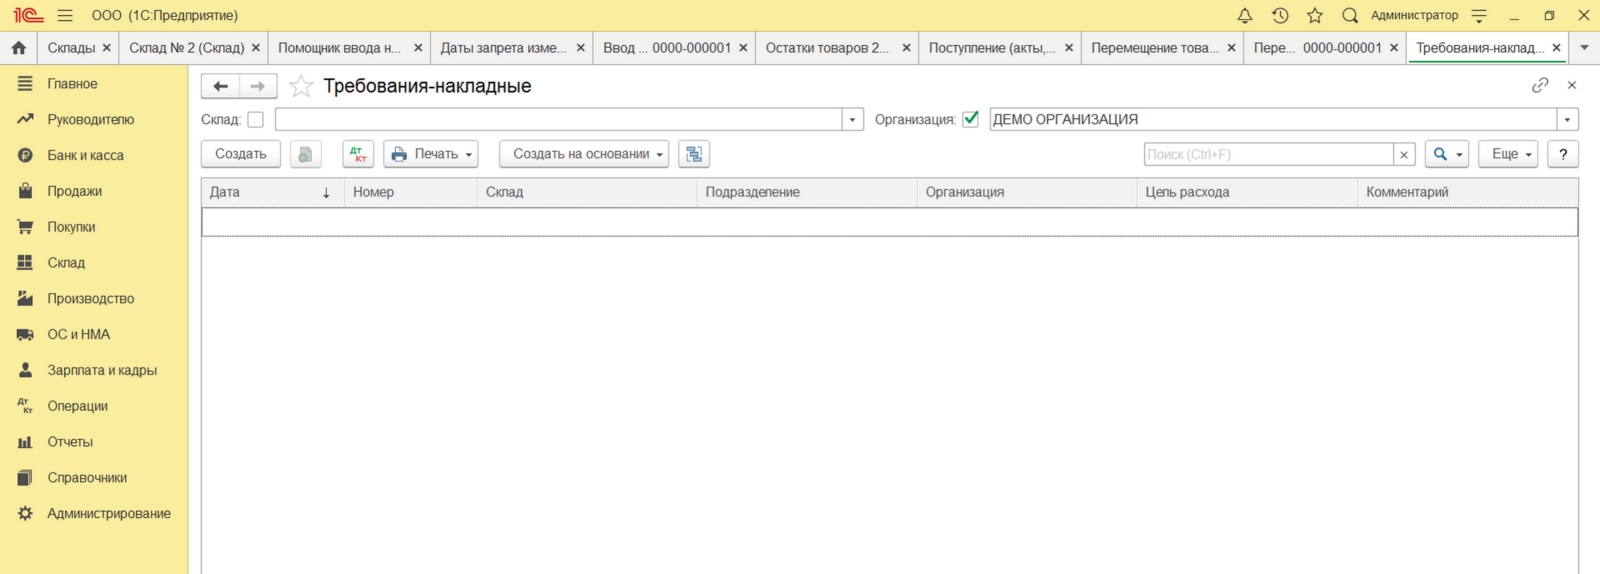
Task: Navigate back with the left arrow
Action: [x=220, y=86]
